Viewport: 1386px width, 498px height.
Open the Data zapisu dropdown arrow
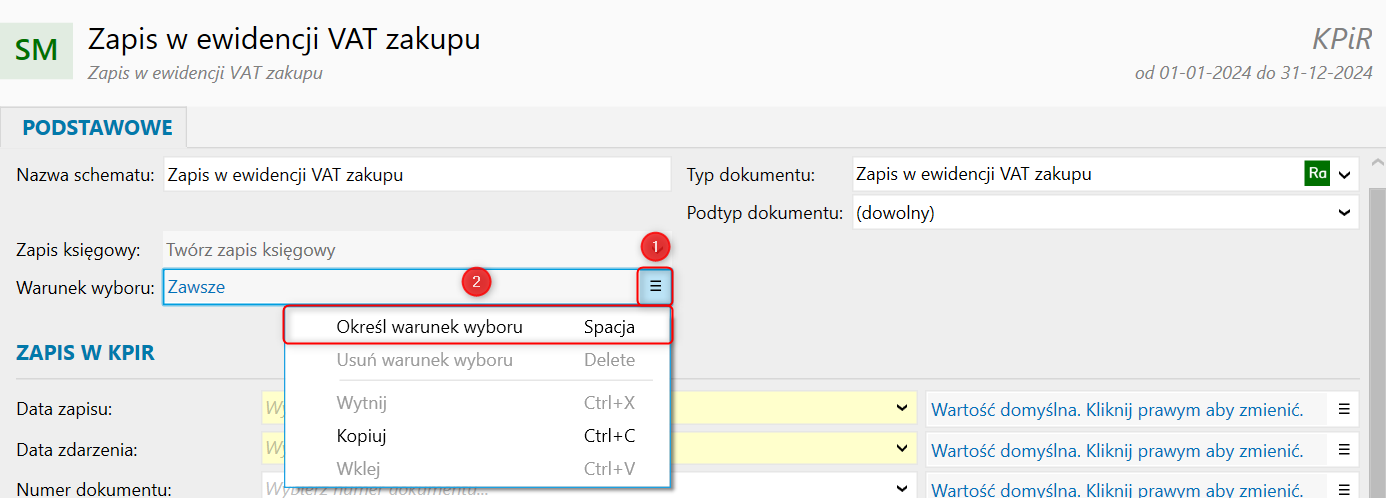902,408
